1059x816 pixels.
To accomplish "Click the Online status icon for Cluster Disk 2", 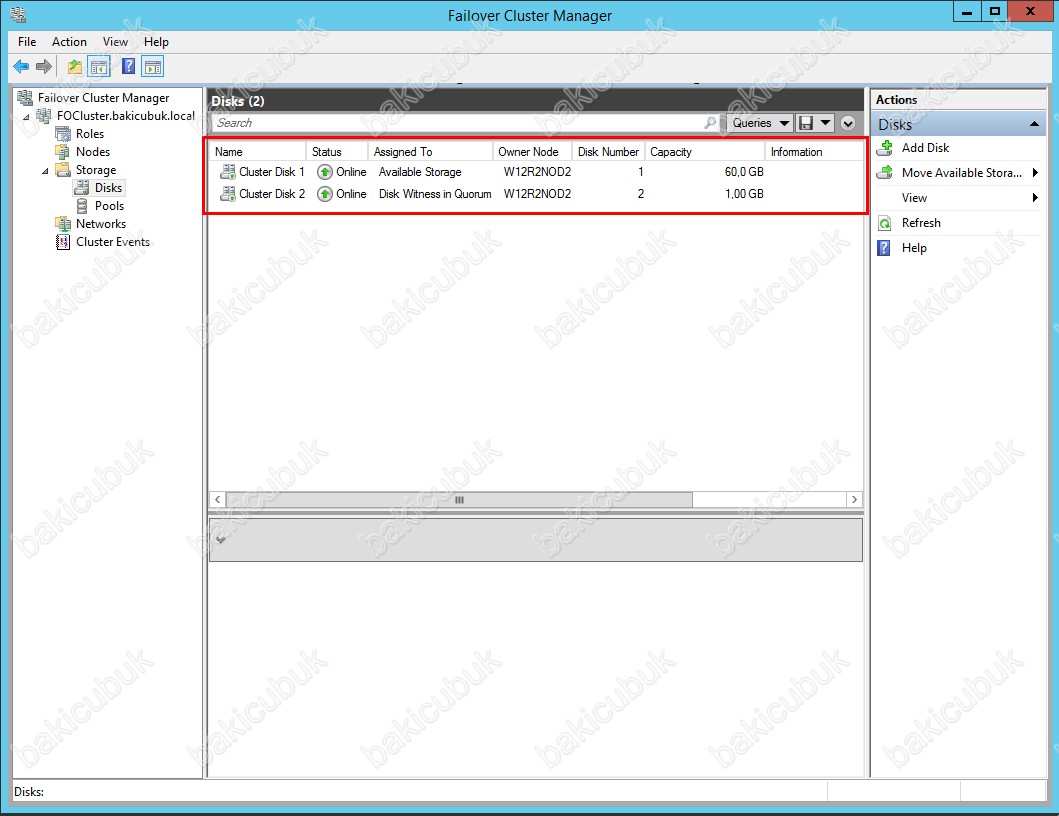I will coord(325,195).
